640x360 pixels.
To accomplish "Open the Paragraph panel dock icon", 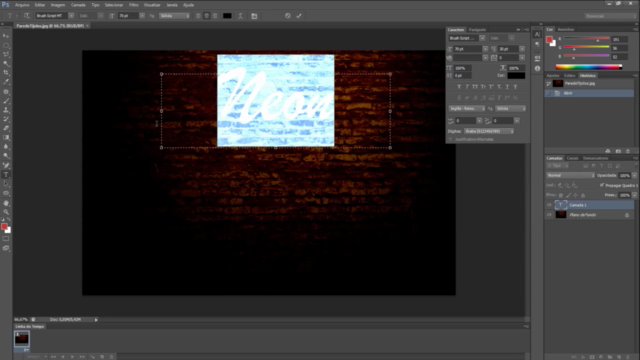I will pos(537,44).
